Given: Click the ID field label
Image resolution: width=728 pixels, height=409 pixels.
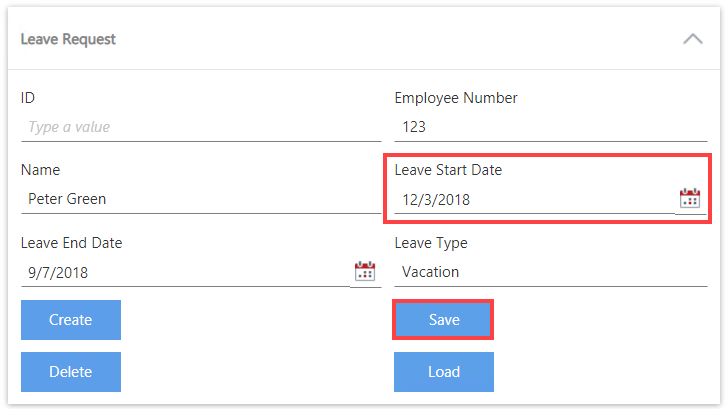Looking at the screenshot, I should (x=28, y=98).
